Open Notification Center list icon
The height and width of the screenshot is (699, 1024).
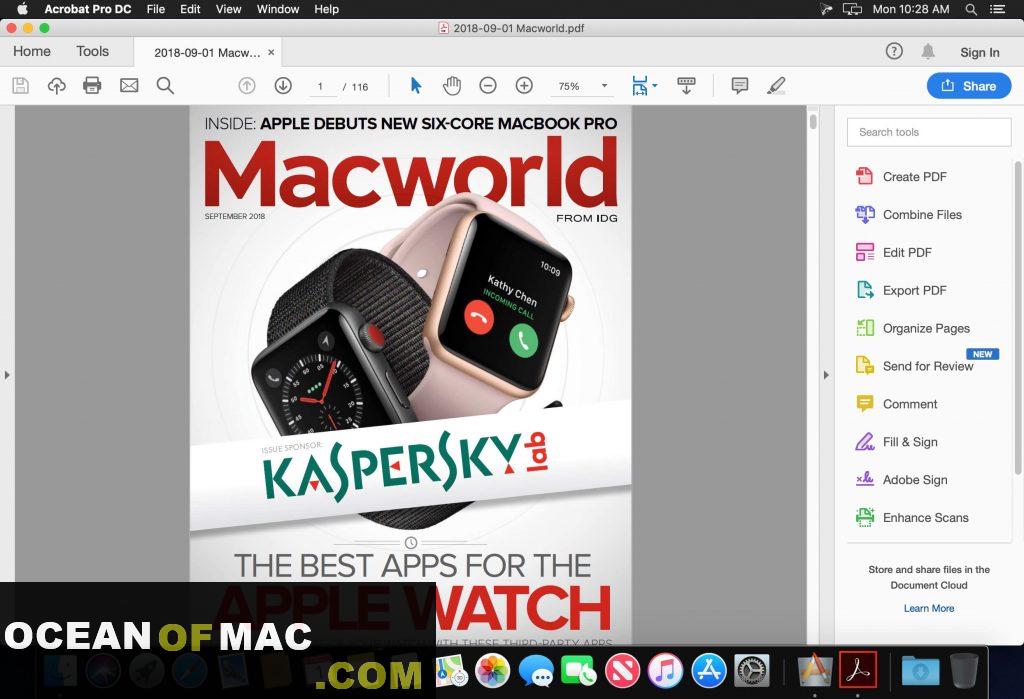click(x=997, y=9)
